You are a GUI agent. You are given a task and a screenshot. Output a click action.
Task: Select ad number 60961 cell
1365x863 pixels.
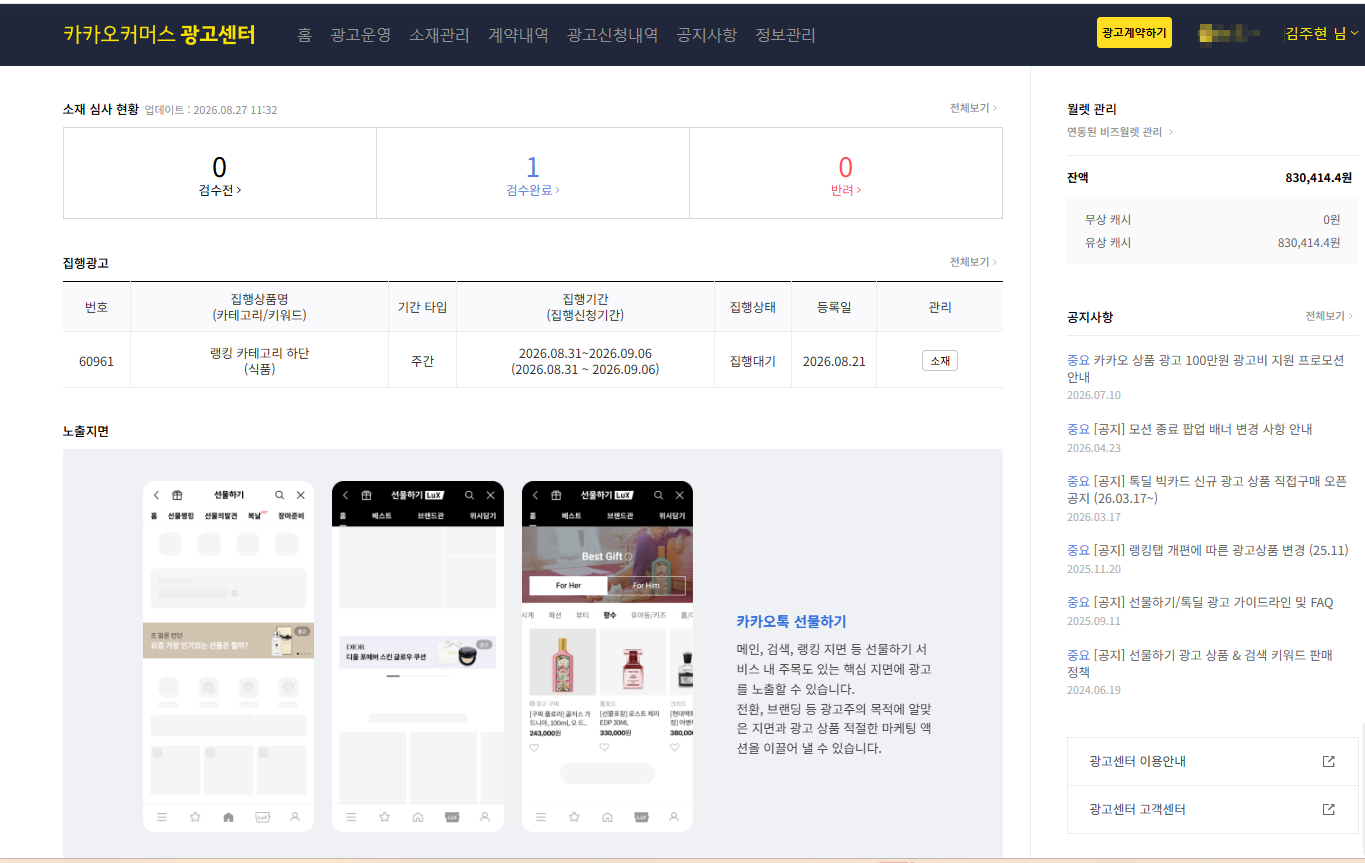[x=96, y=361]
